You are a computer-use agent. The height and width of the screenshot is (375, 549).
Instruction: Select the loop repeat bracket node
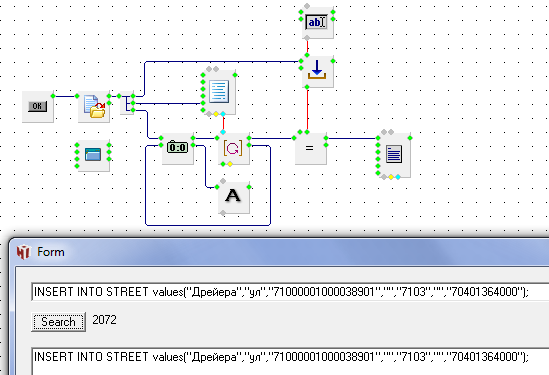pyautogui.click(x=233, y=148)
